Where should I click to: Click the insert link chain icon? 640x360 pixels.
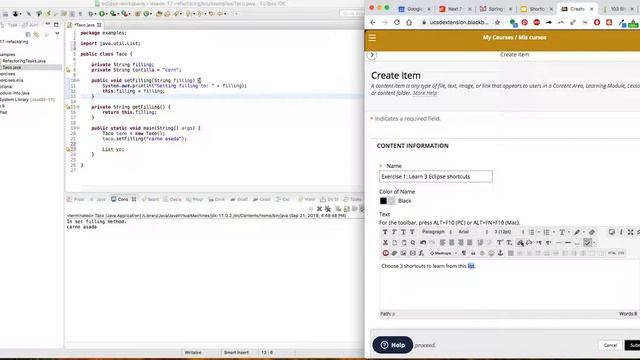click(x=520, y=242)
